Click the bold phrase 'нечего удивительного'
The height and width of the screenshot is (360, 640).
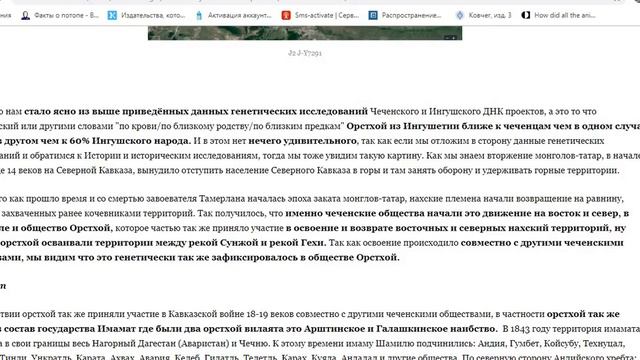click(302, 141)
